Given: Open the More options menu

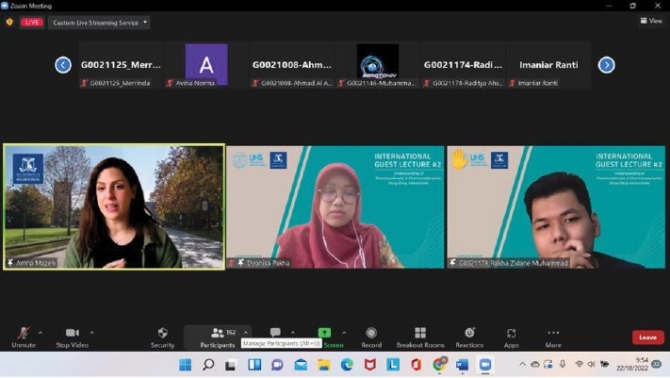Looking at the screenshot, I should [553, 337].
